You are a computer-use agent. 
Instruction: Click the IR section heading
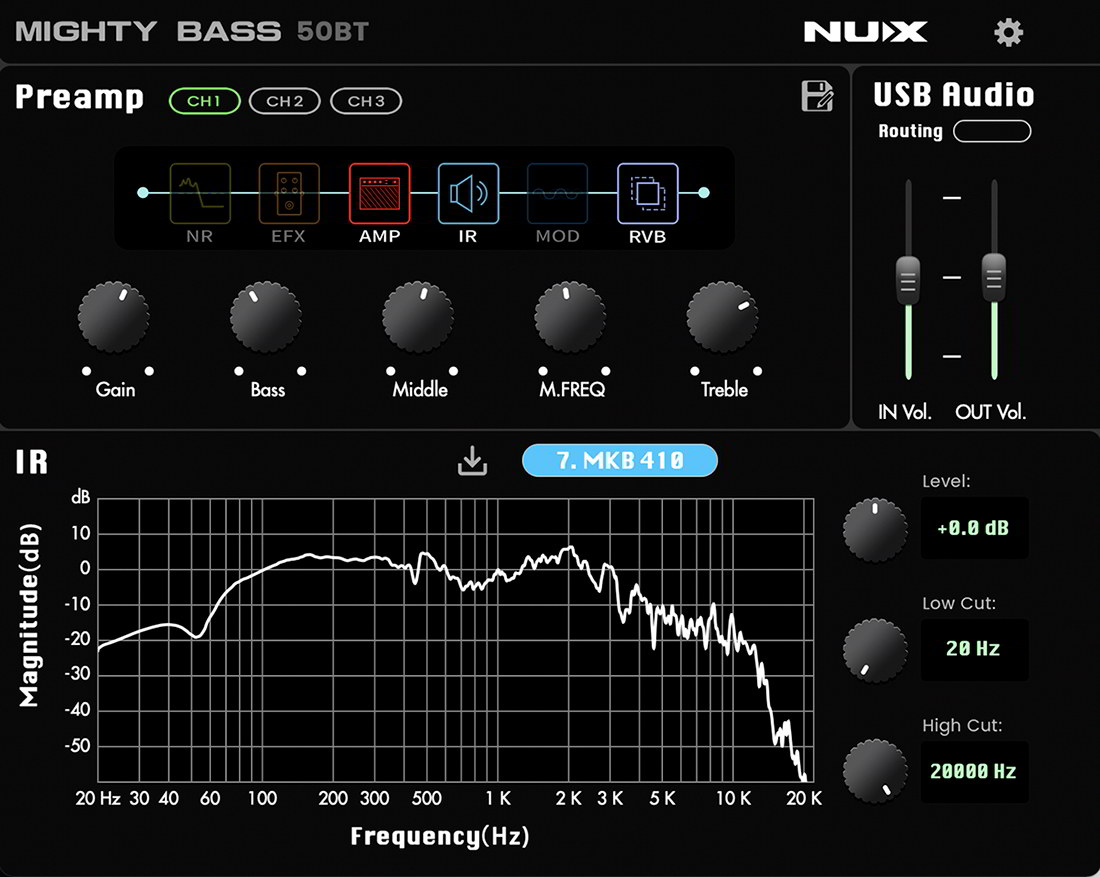pyautogui.click(x=32, y=462)
